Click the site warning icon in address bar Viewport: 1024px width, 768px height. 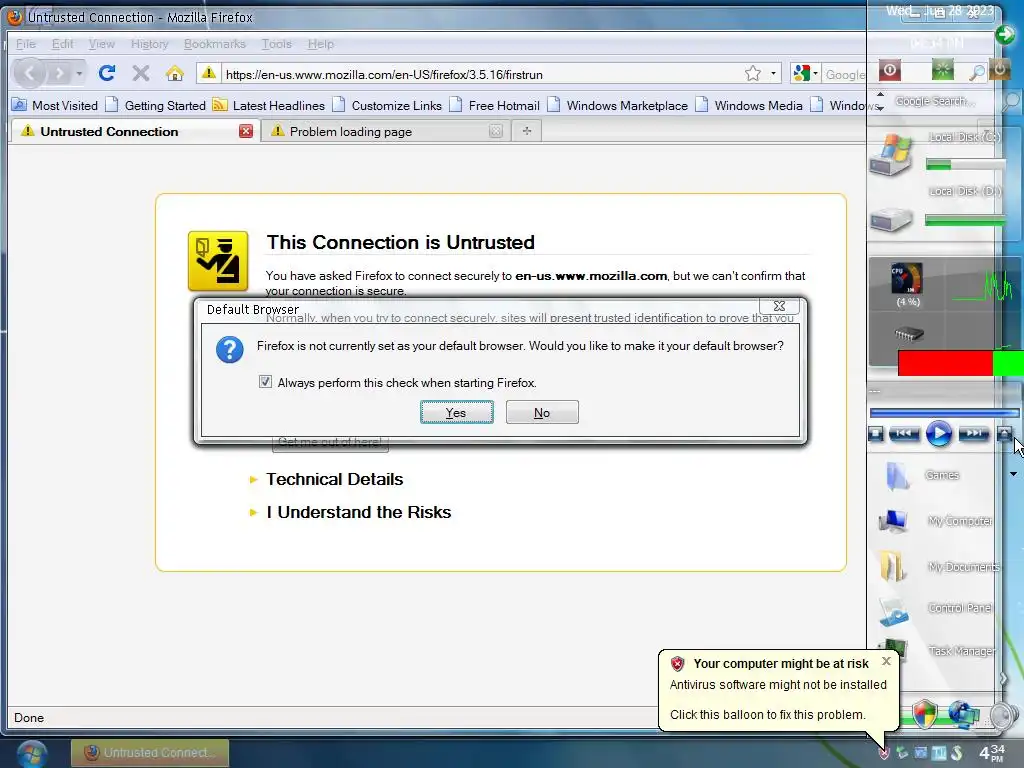[208, 73]
